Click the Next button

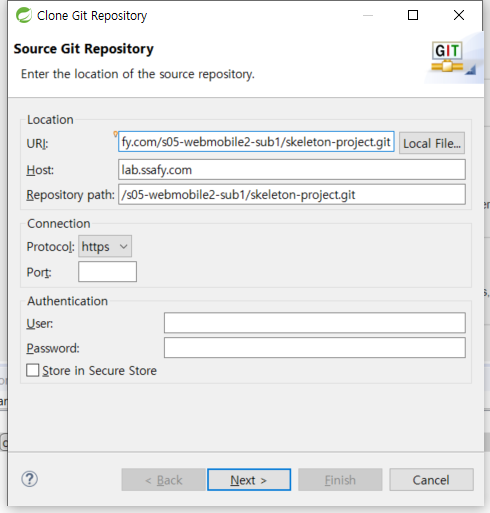tap(249, 480)
